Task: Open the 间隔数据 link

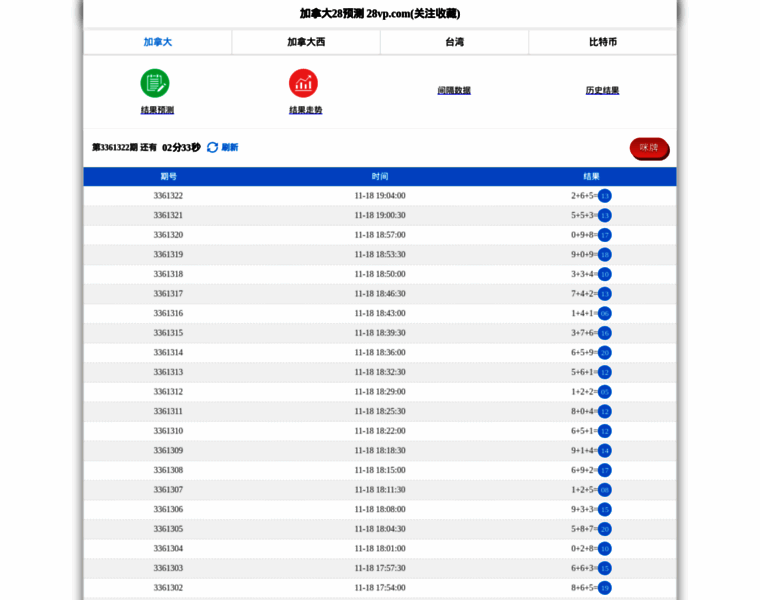Action: pos(454,90)
